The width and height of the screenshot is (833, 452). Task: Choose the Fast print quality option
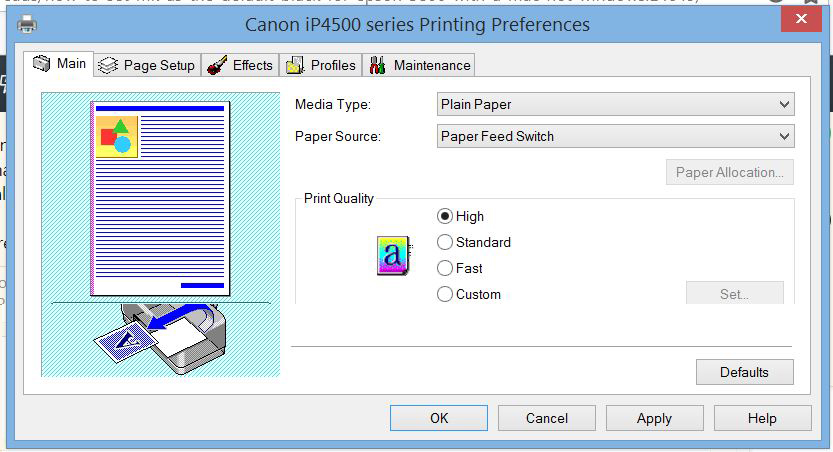445,268
